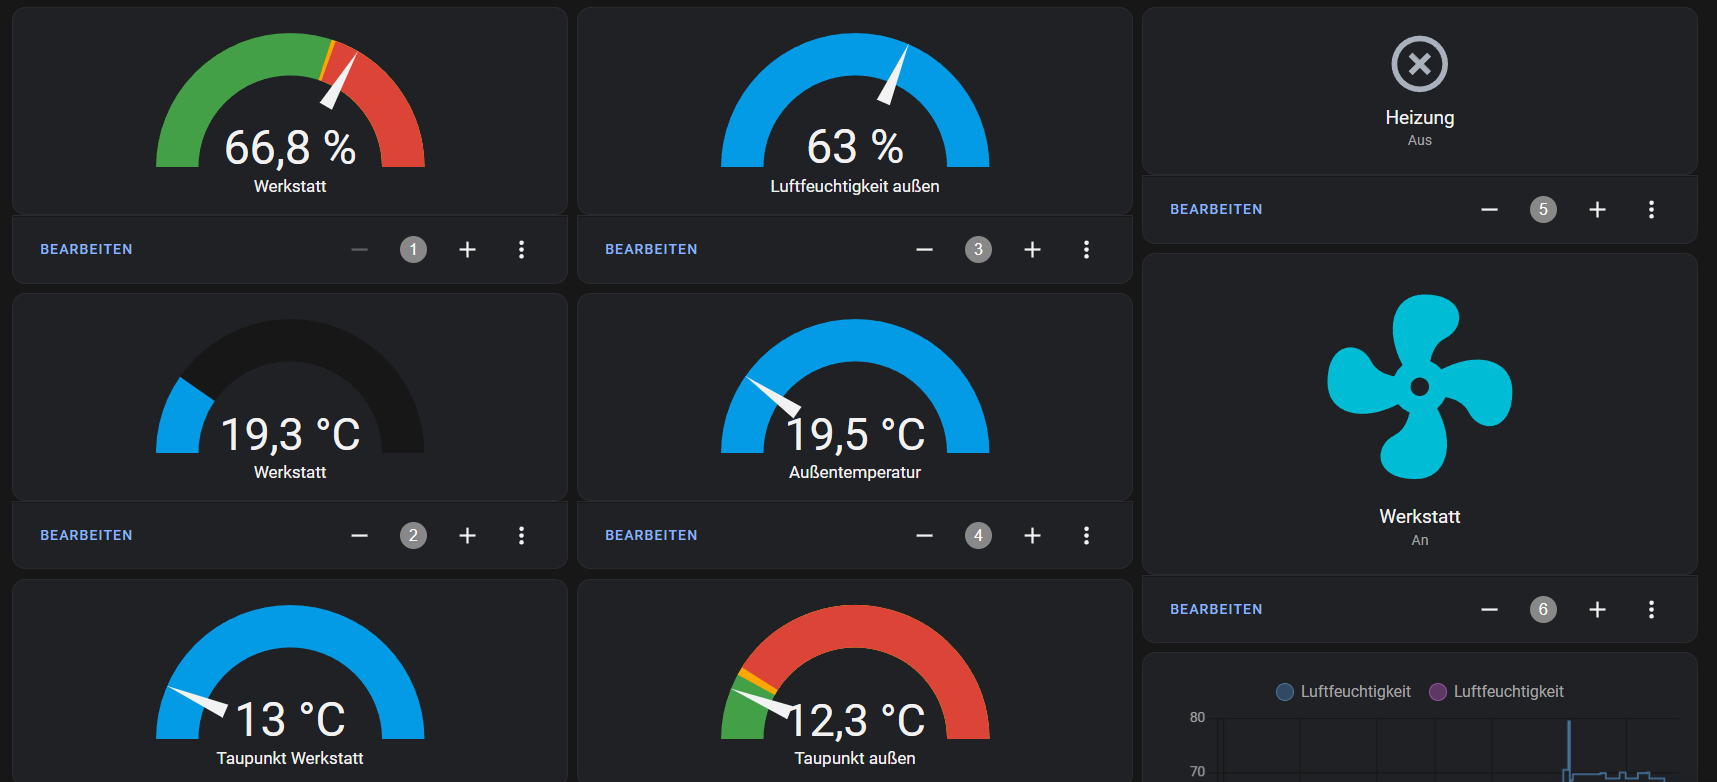Viewport: 1717px width, 782px height.
Task: Select position badge number 5
Action: [x=1543, y=209]
